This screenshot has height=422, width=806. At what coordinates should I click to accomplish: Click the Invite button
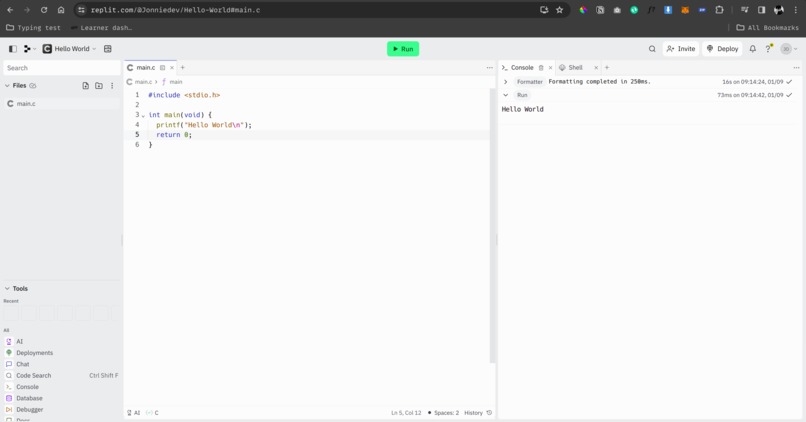(x=681, y=49)
